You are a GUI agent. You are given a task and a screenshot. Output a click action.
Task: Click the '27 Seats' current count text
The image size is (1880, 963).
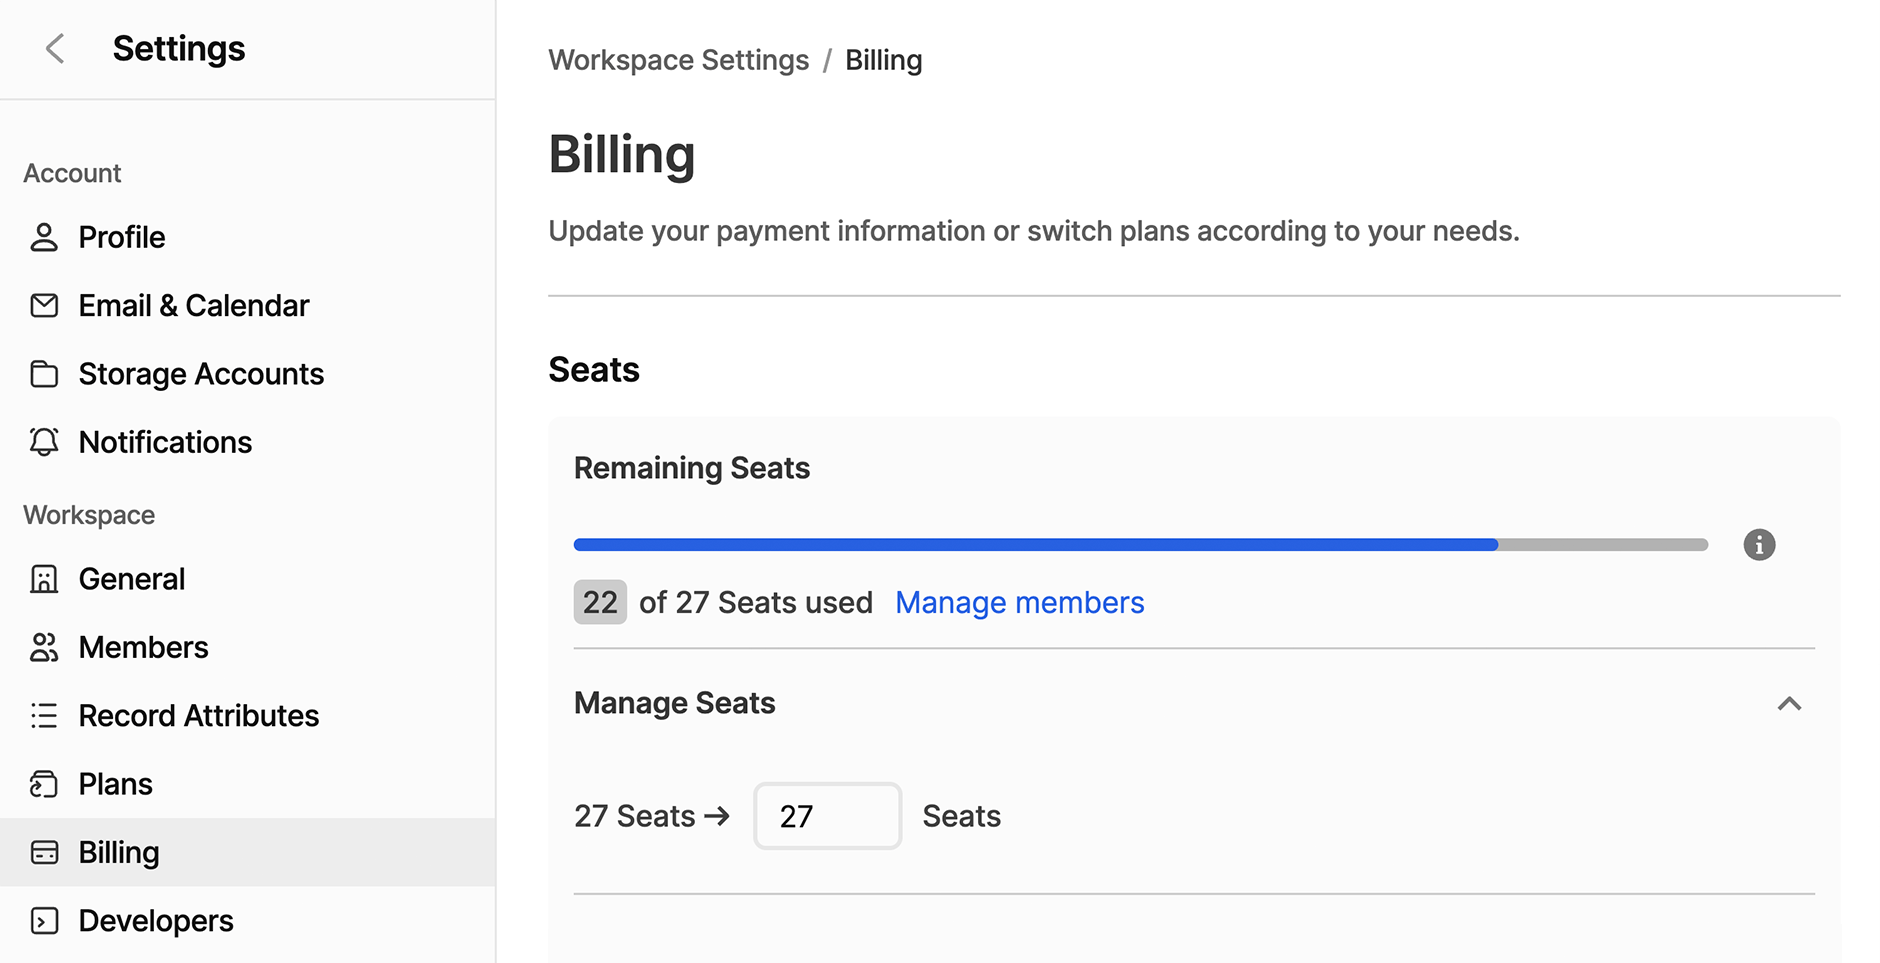[634, 816]
